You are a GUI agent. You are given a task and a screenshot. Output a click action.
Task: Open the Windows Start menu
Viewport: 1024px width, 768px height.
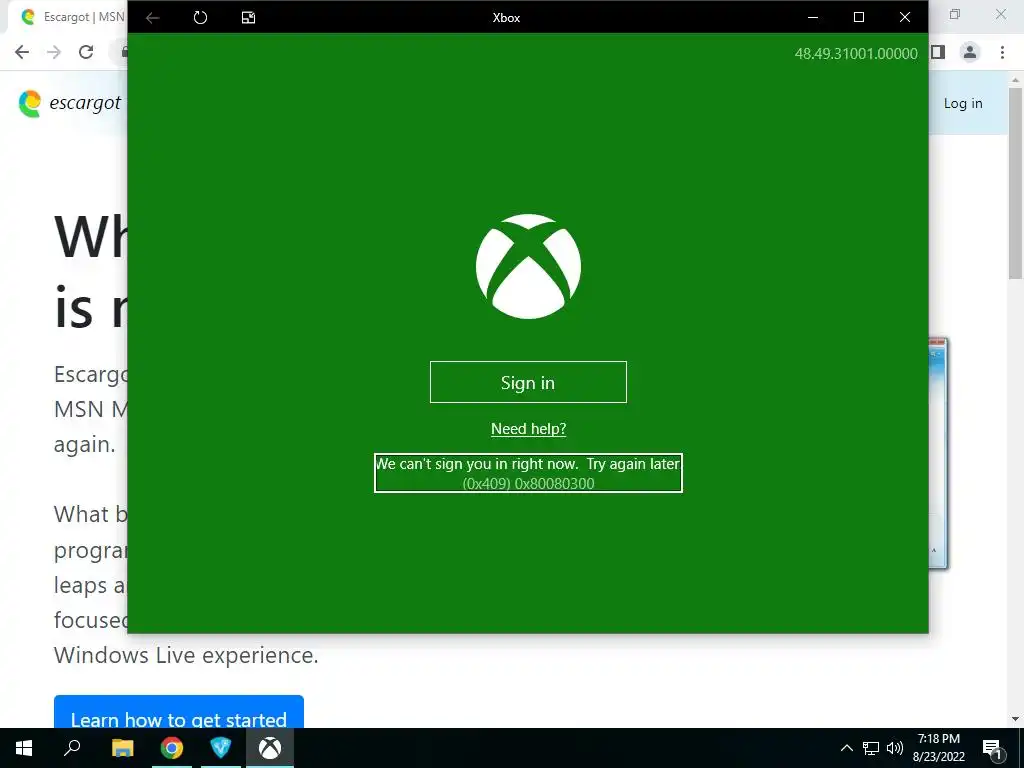[24, 748]
